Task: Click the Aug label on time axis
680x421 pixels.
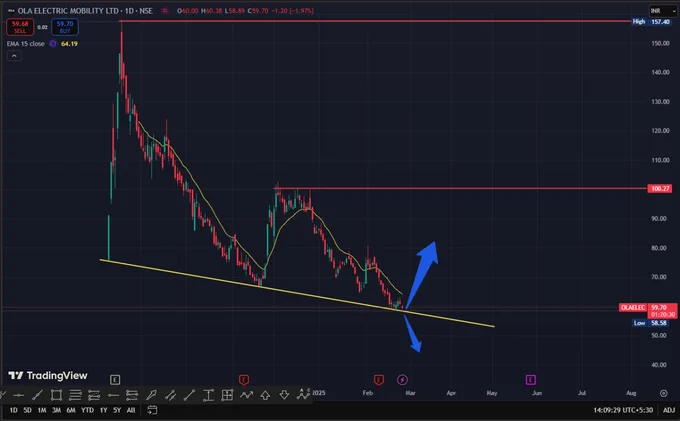Action: pyautogui.click(x=631, y=393)
